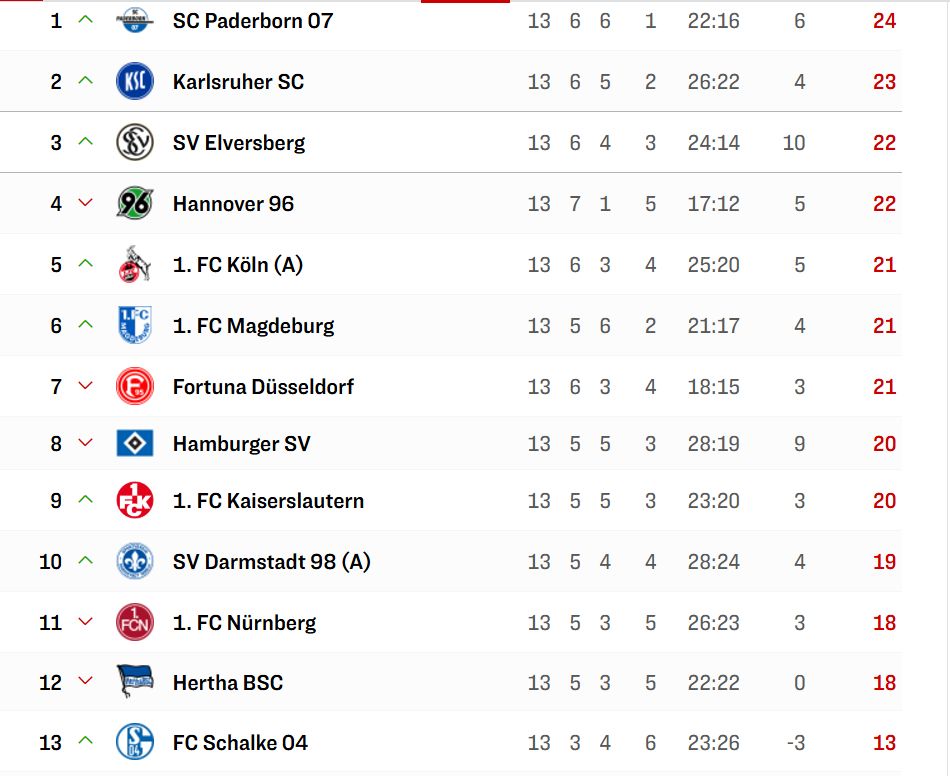
Task: Click the SV Darmstadt 98 crest
Action: (135, 561)
